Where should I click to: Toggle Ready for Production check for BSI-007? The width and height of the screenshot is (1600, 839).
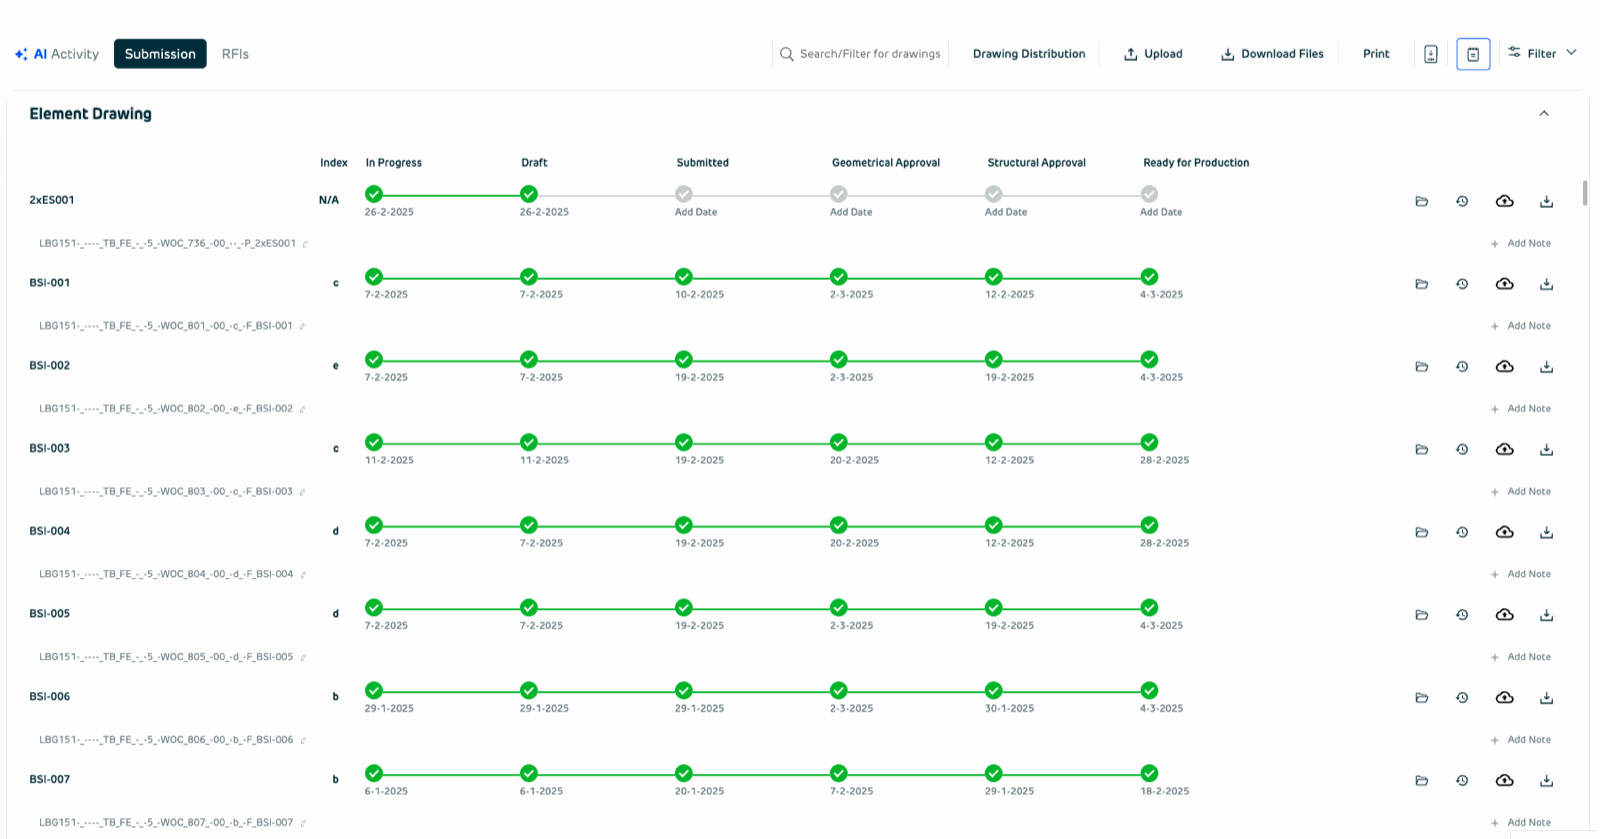coord(1149,773)
